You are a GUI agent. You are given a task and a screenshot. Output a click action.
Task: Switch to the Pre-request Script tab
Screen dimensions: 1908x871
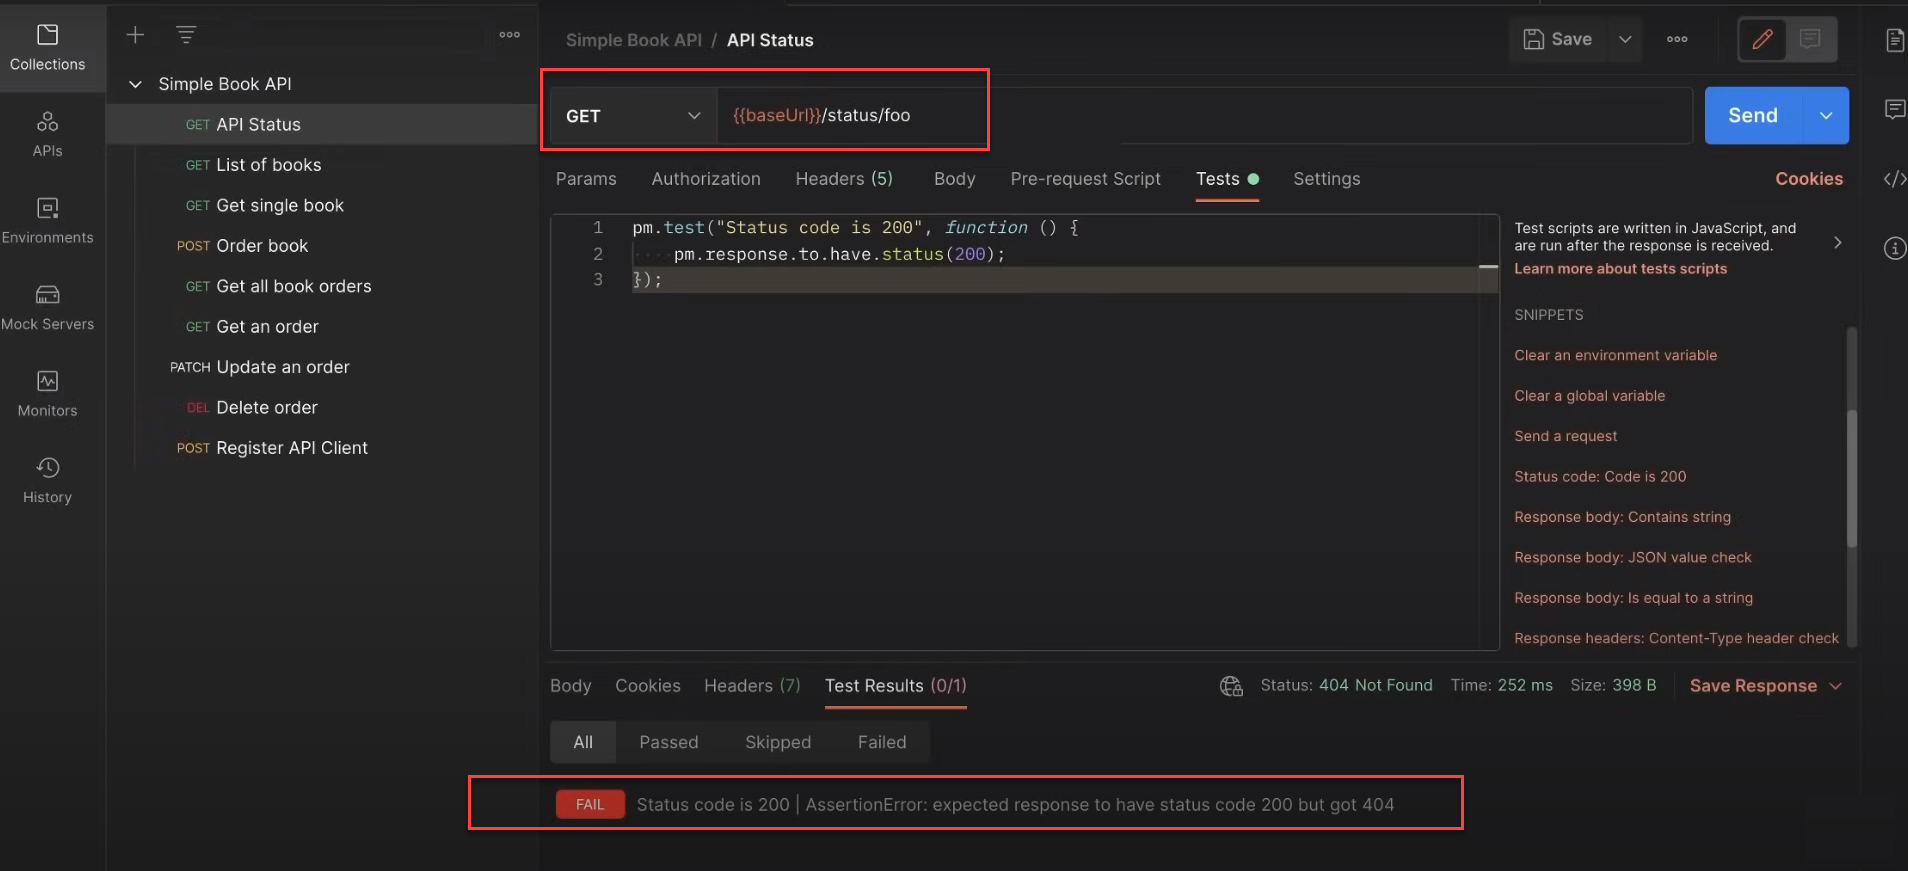[x=1085, y=179]
